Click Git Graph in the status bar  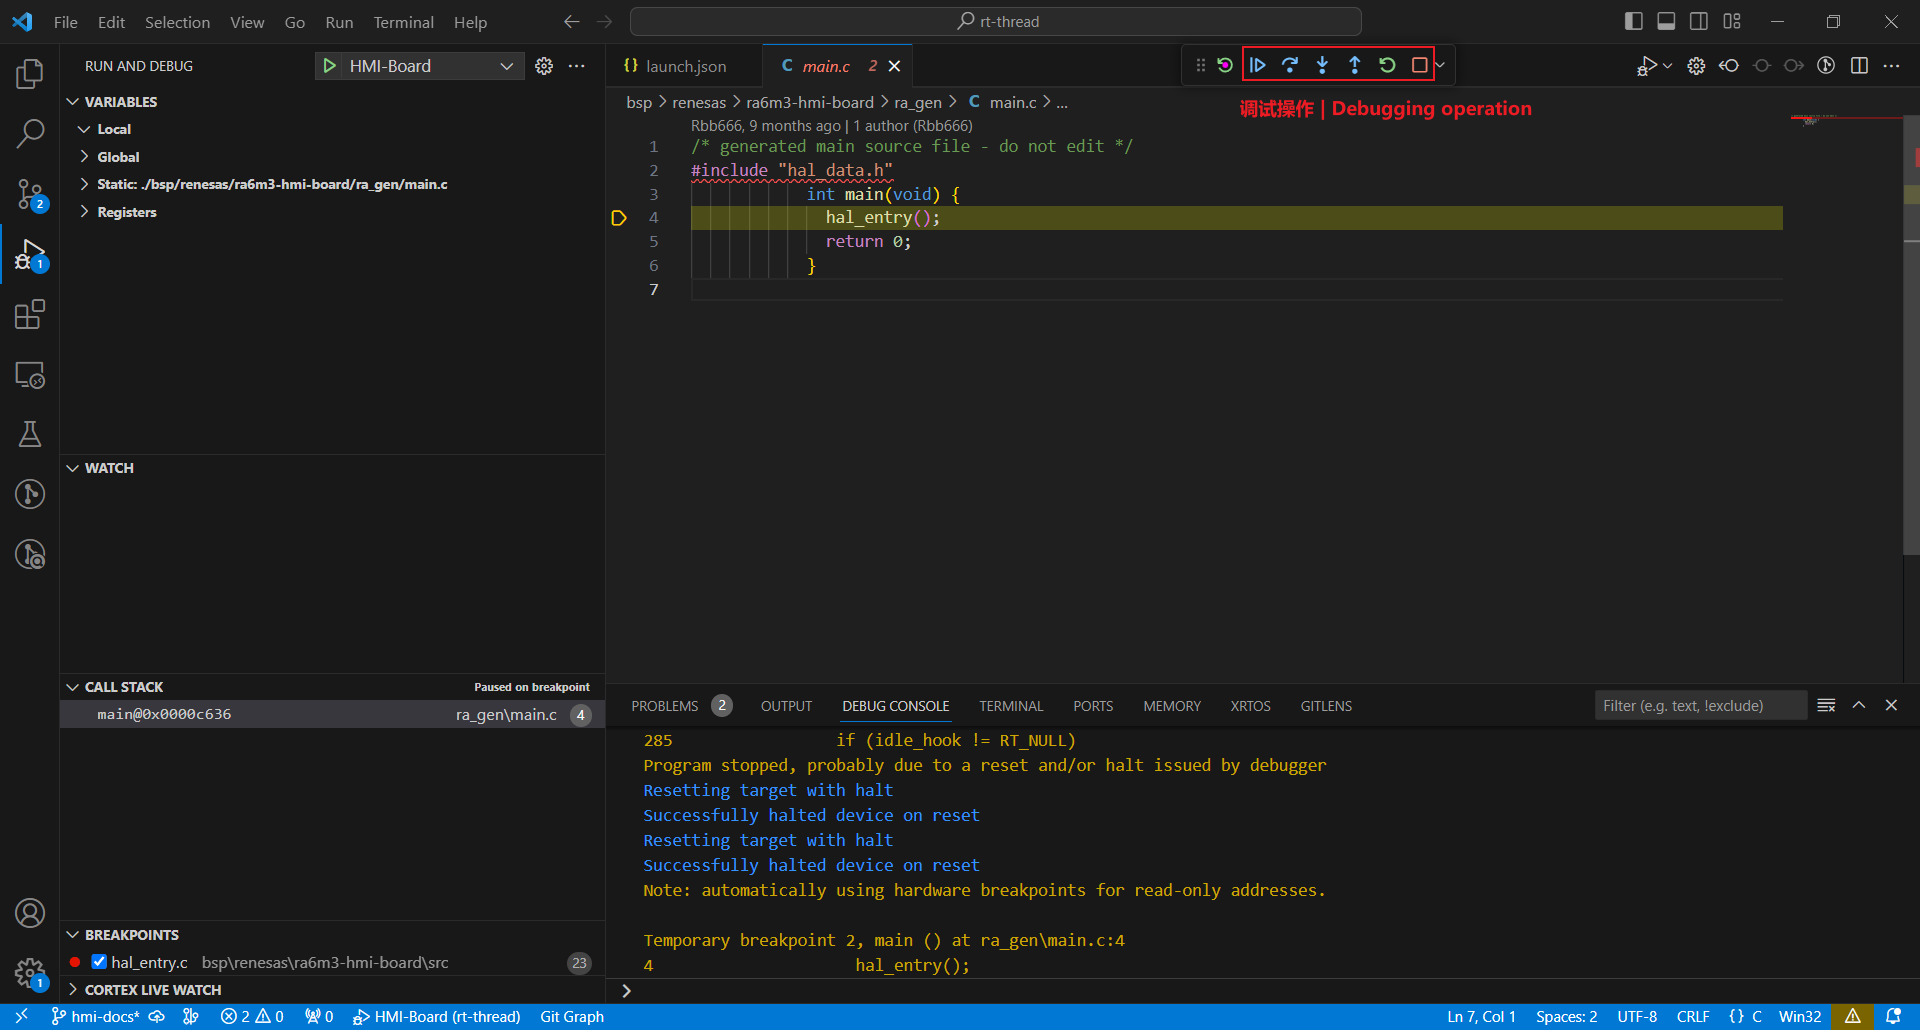coord(572,1017)
